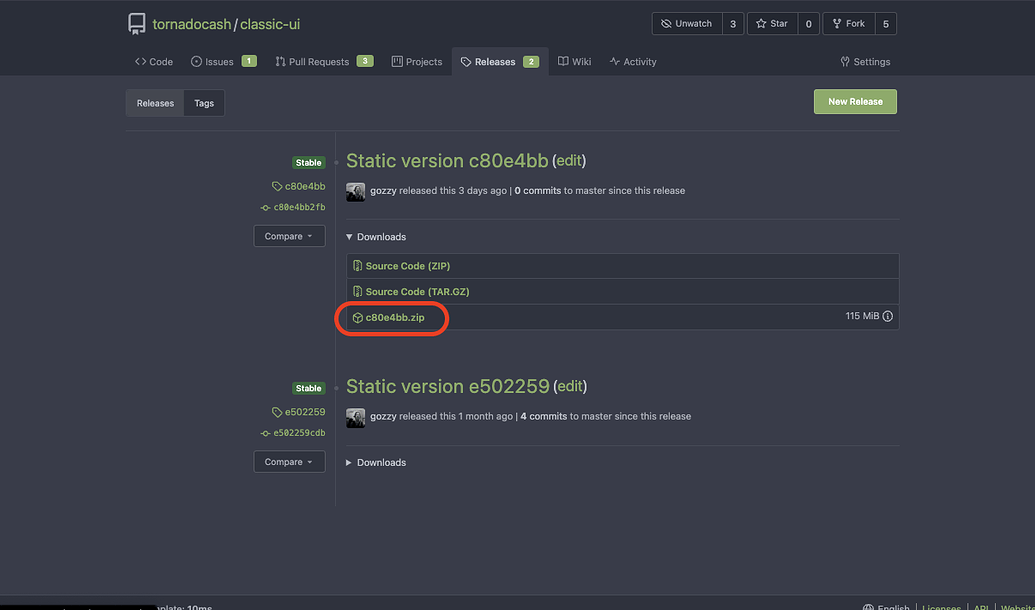Click the c80e4bb tag icon link
This screenshot has width=1035, height=610.
click(299, 186)
